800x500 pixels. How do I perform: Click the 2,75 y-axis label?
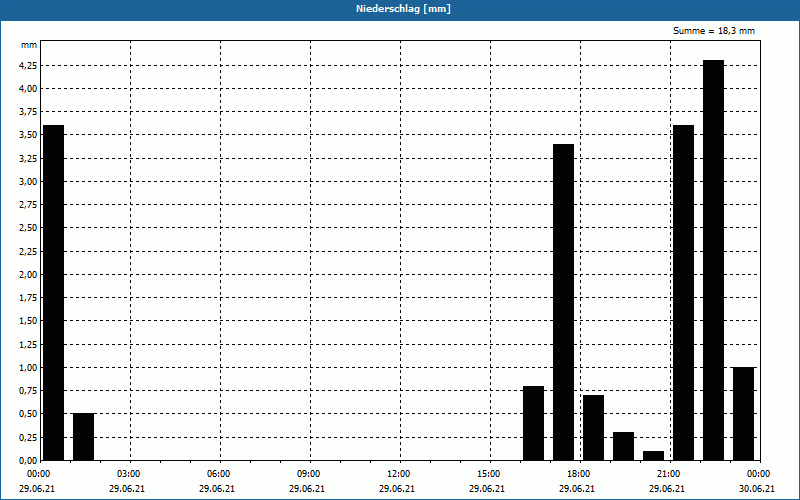coord(28,205)
